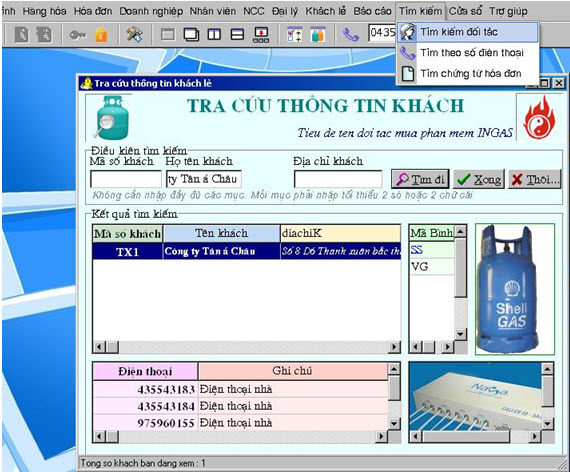The width and height of the screenshot is (570, 472).
Task: Click Mã Bình list down scroll arrow
Action: tap(461, 334)
